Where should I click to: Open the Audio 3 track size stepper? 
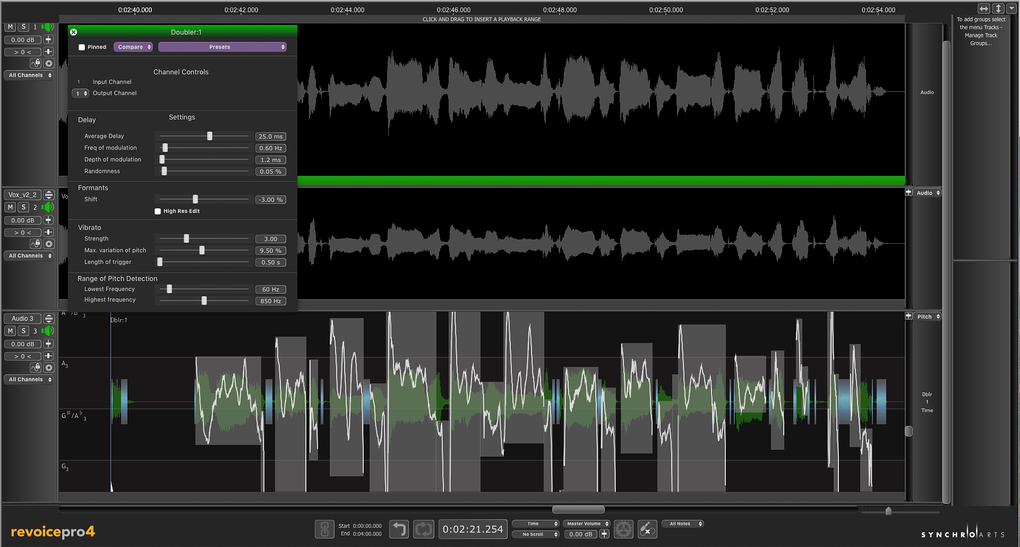(49, 319)
